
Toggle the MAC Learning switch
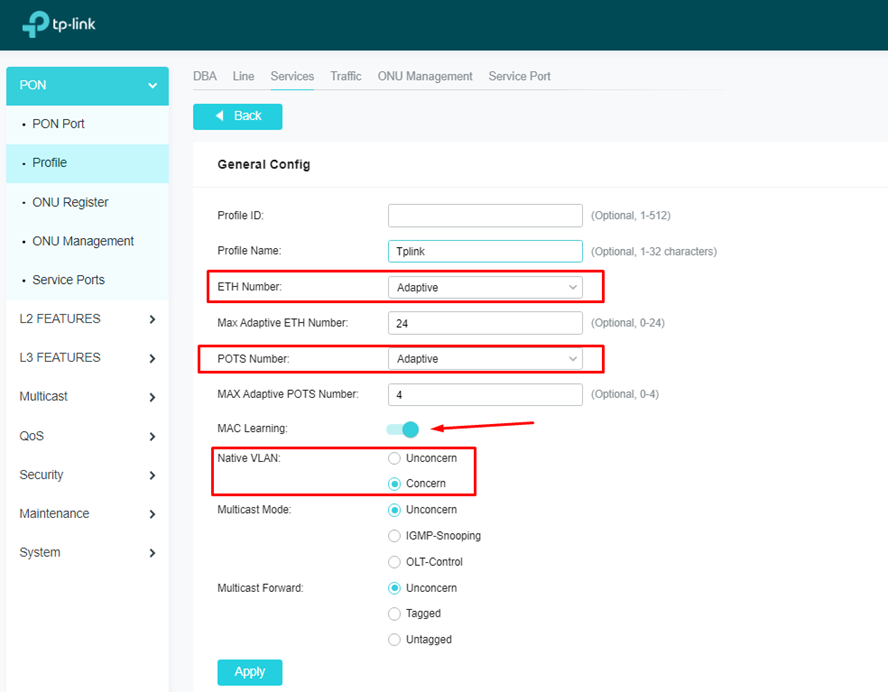point(403,429)
